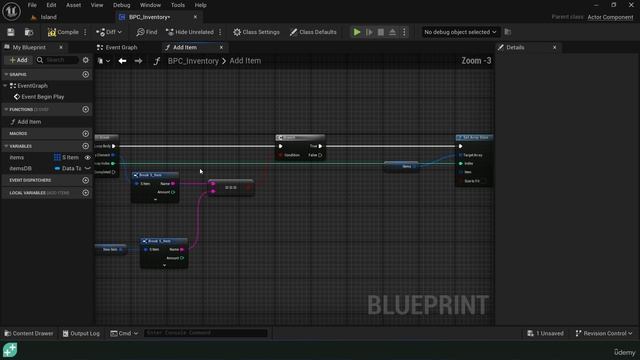Open My Blueprint settings gear
The width and height of the screenshot is (640, 360).
click(x=85, y=60)
